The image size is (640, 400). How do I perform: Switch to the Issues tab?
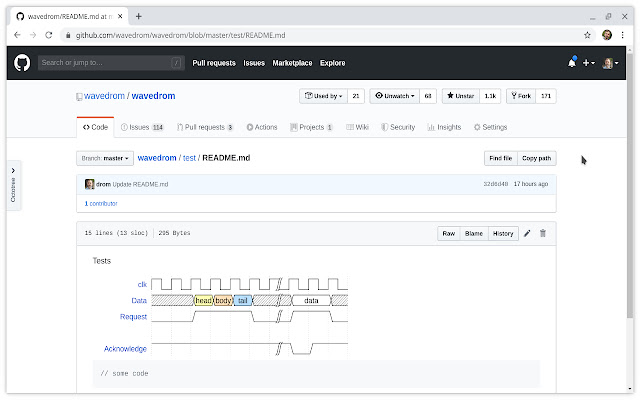click(x=142, y=127)
